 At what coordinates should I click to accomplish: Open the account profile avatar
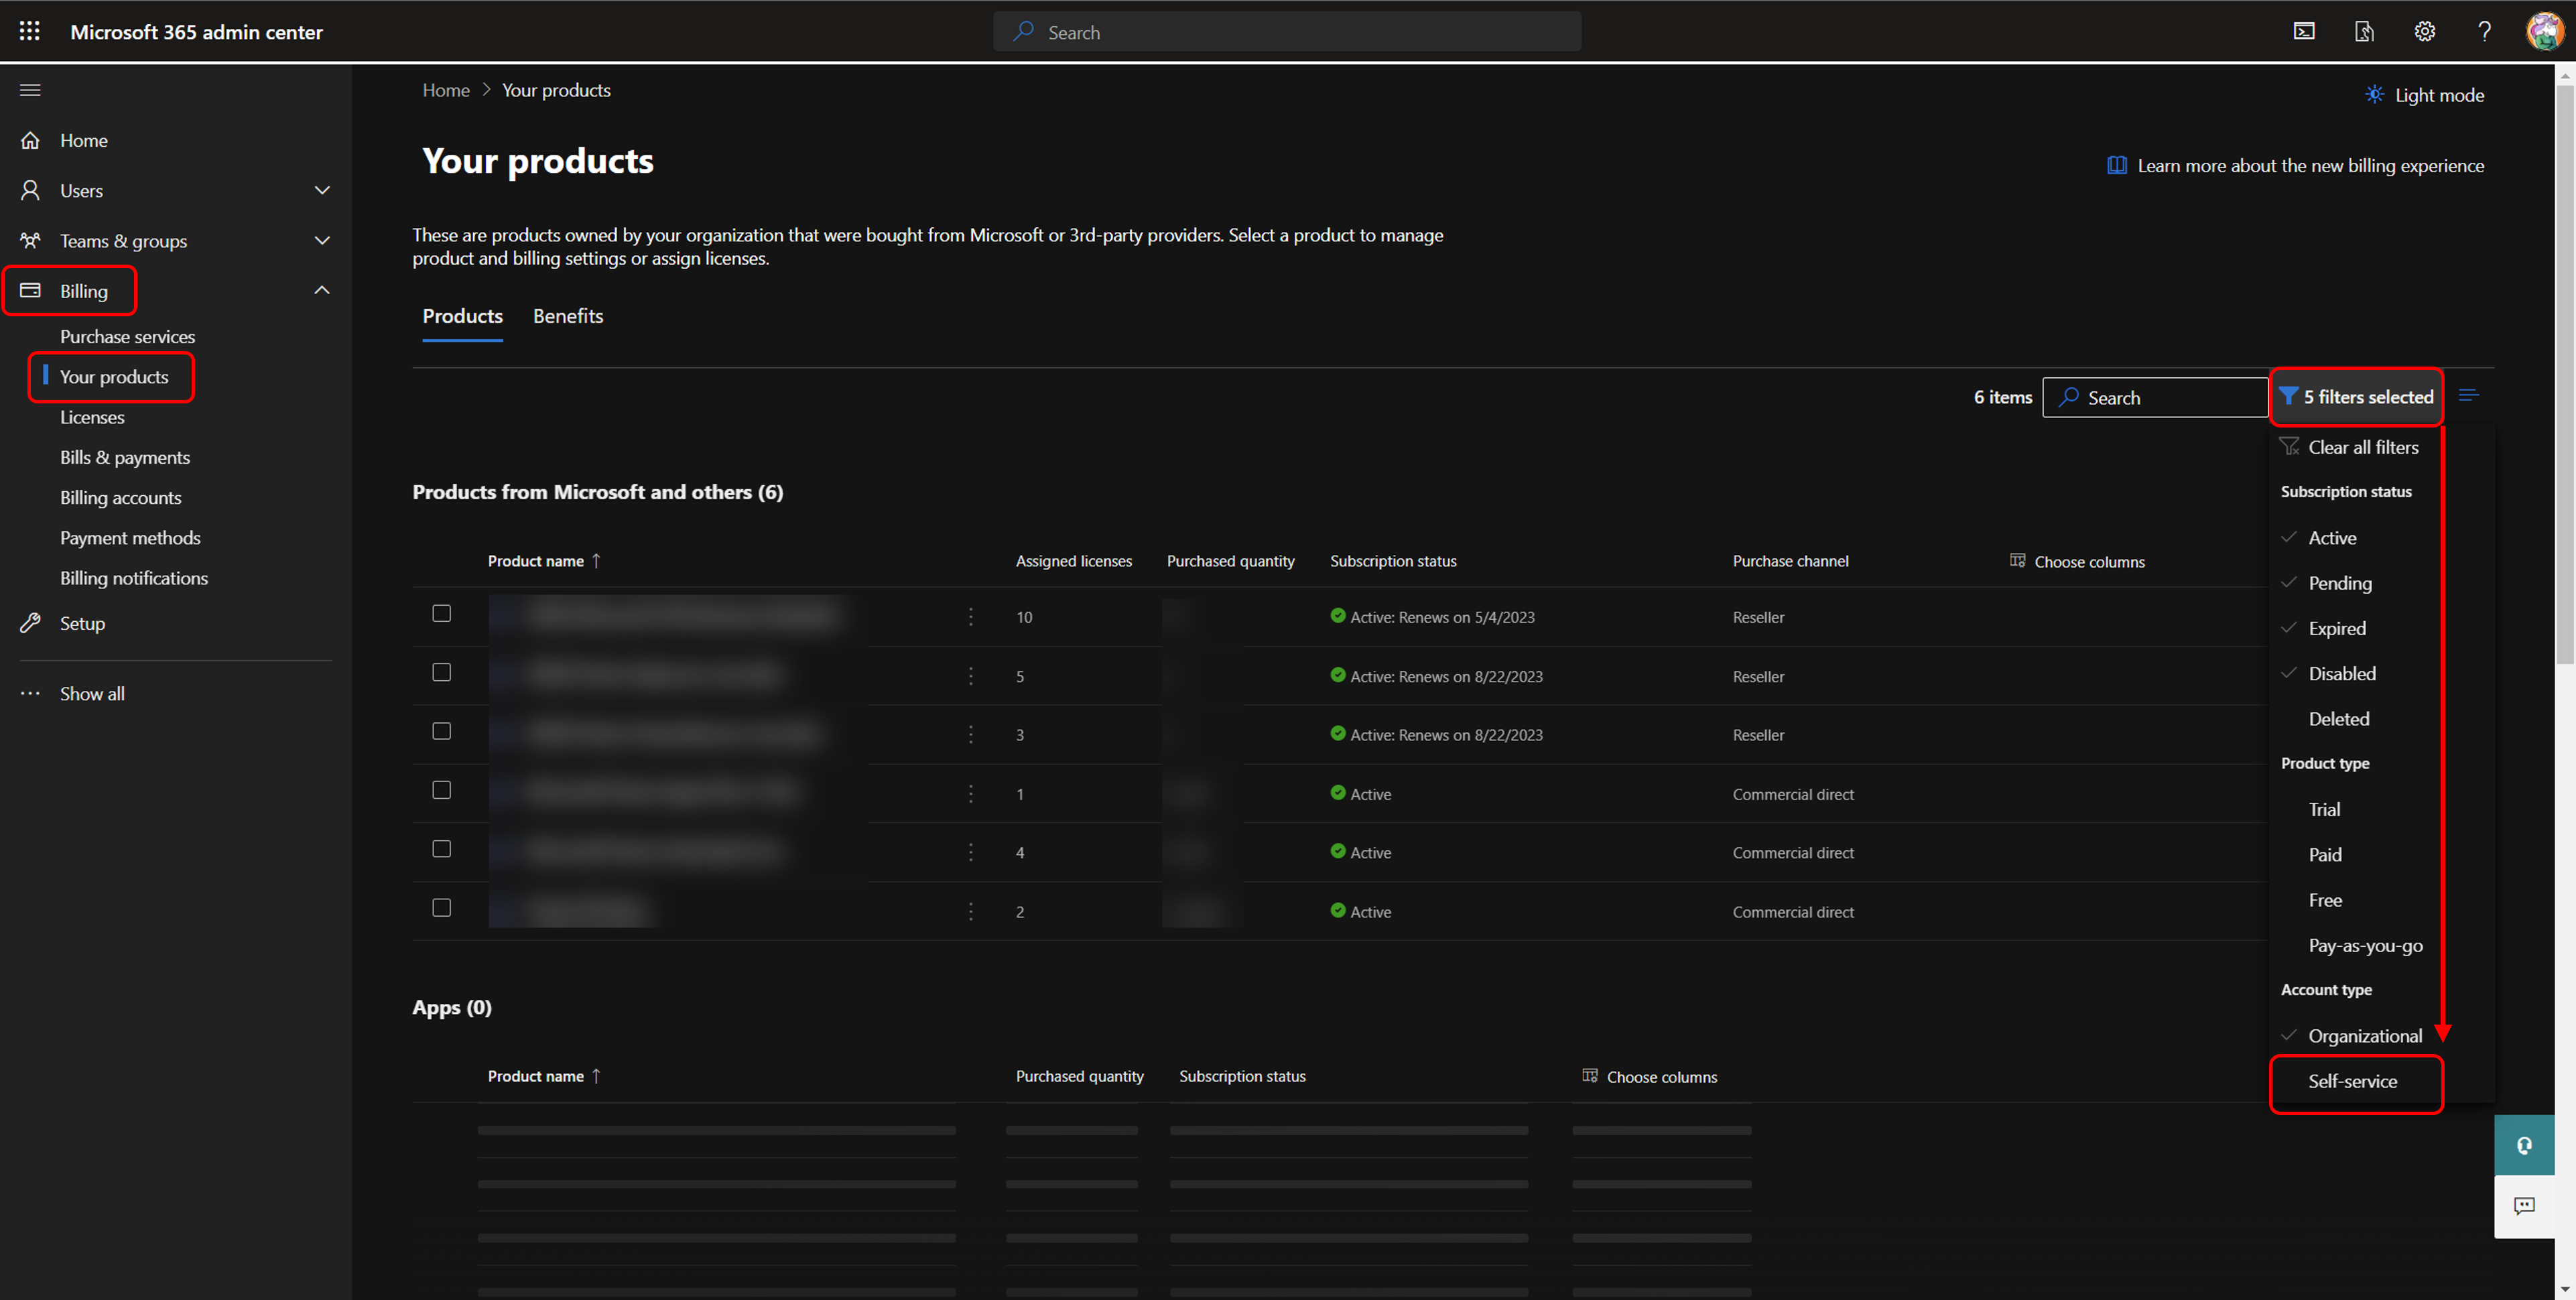[2545, 32]
